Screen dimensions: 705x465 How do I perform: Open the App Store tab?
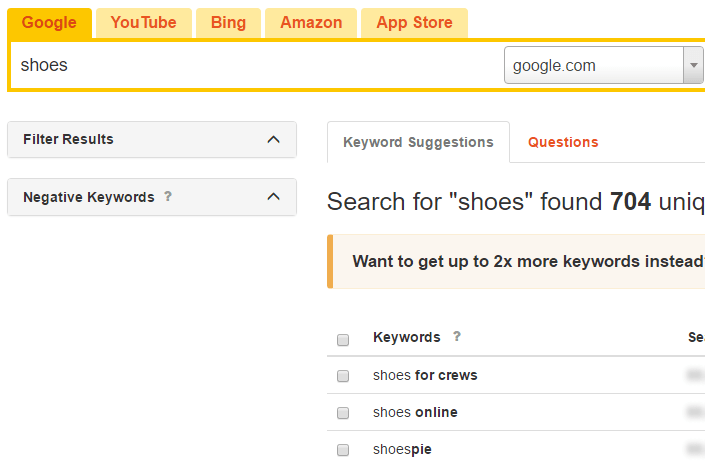click(415, 23)
